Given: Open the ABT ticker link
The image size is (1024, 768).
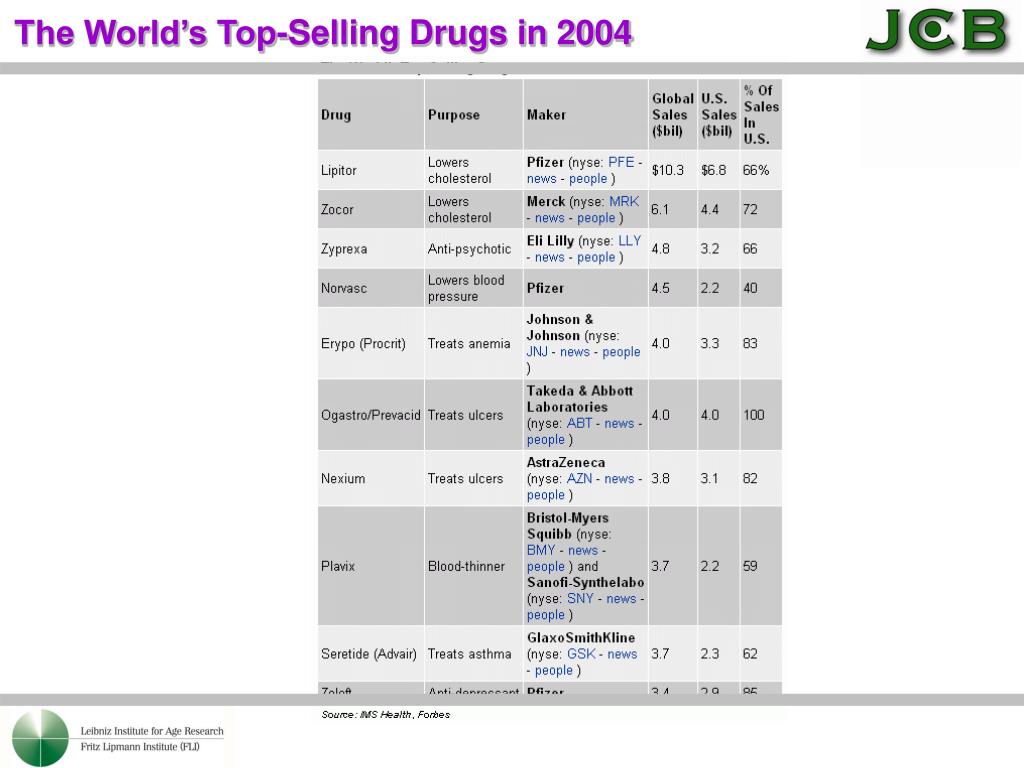Looking at the screenshot, I should point(579,423).
